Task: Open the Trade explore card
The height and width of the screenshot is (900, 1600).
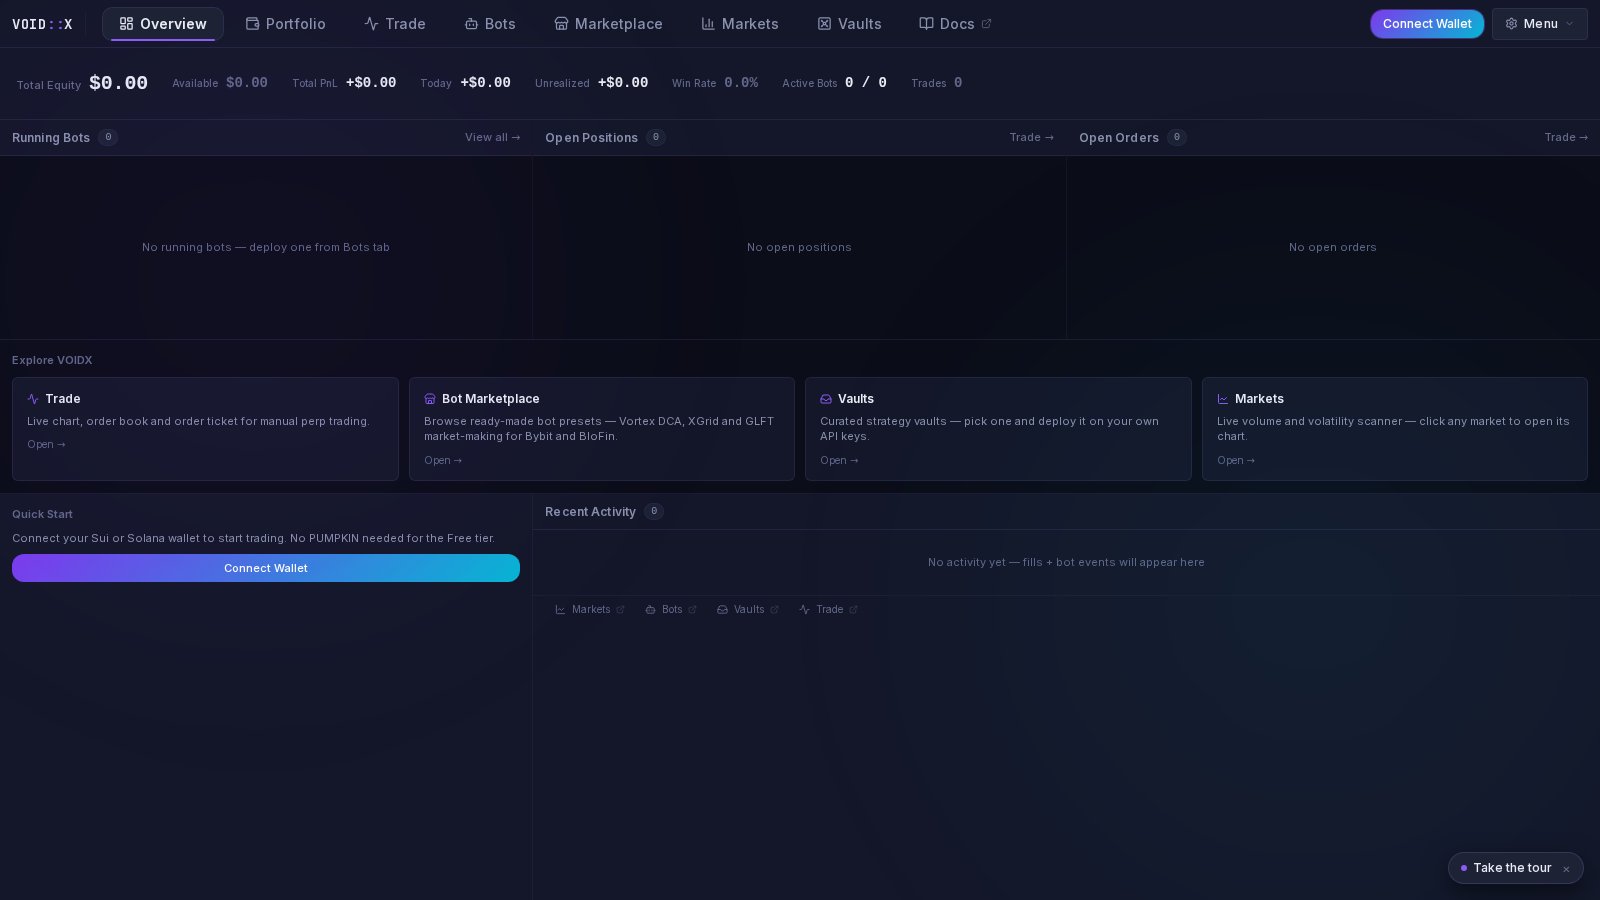Action: [205, 429]
